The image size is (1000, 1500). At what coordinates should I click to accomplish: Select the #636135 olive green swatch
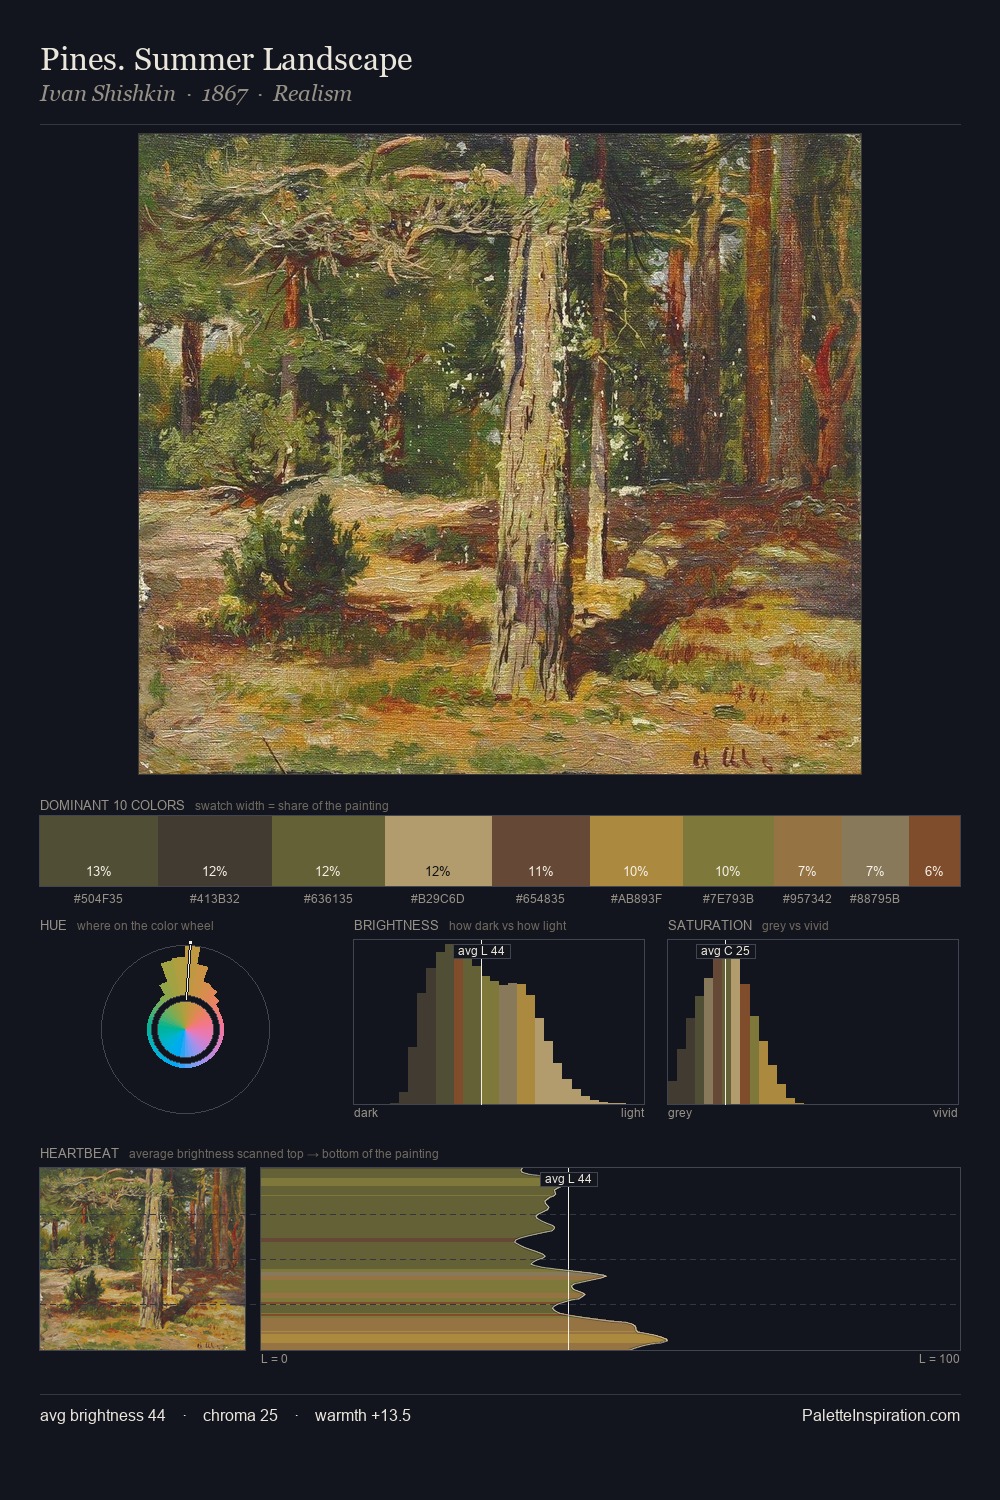pyautogui.click(x=328, y=851)
